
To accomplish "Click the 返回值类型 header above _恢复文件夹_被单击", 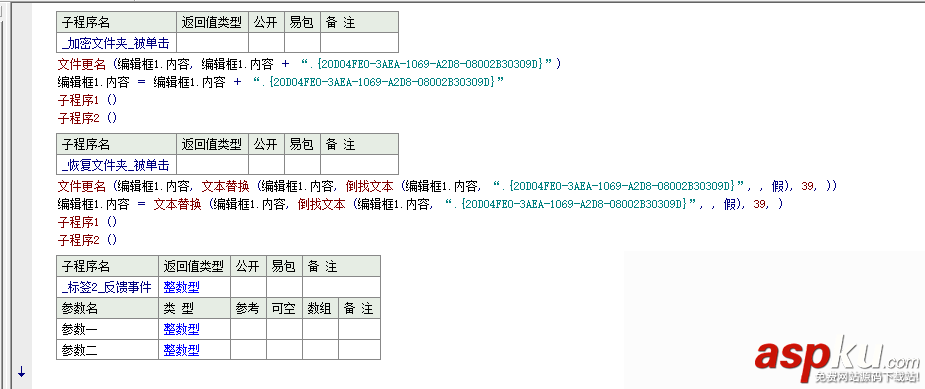I will tap(212, 144).
